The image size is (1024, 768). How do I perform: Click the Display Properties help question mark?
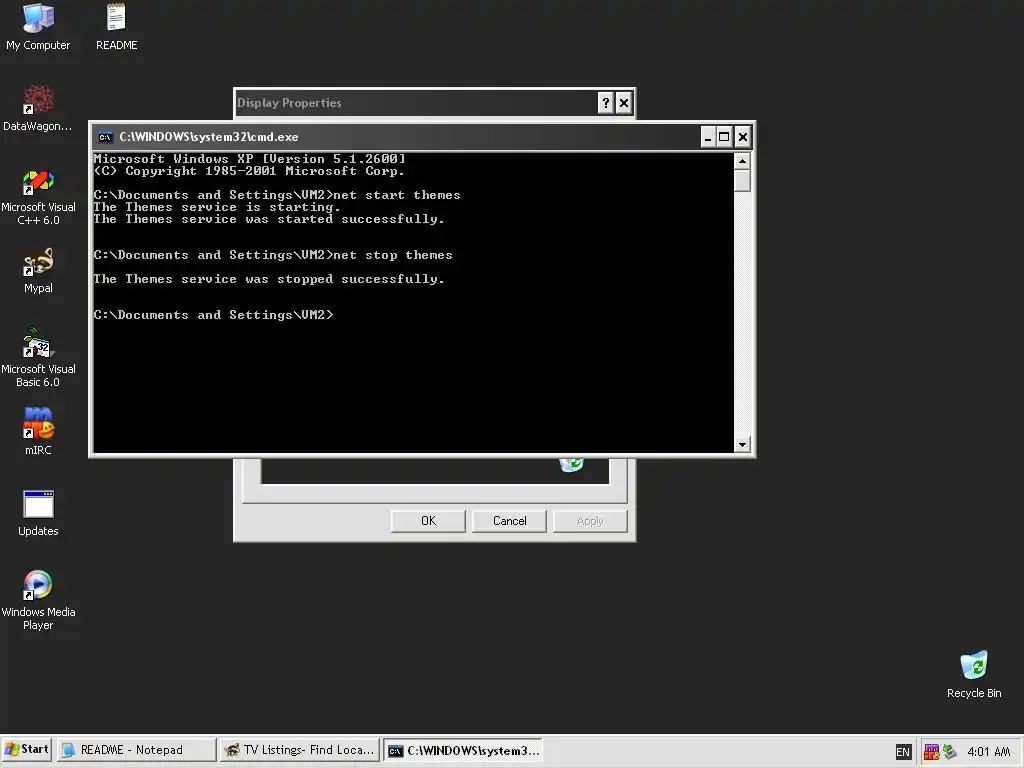605,103
